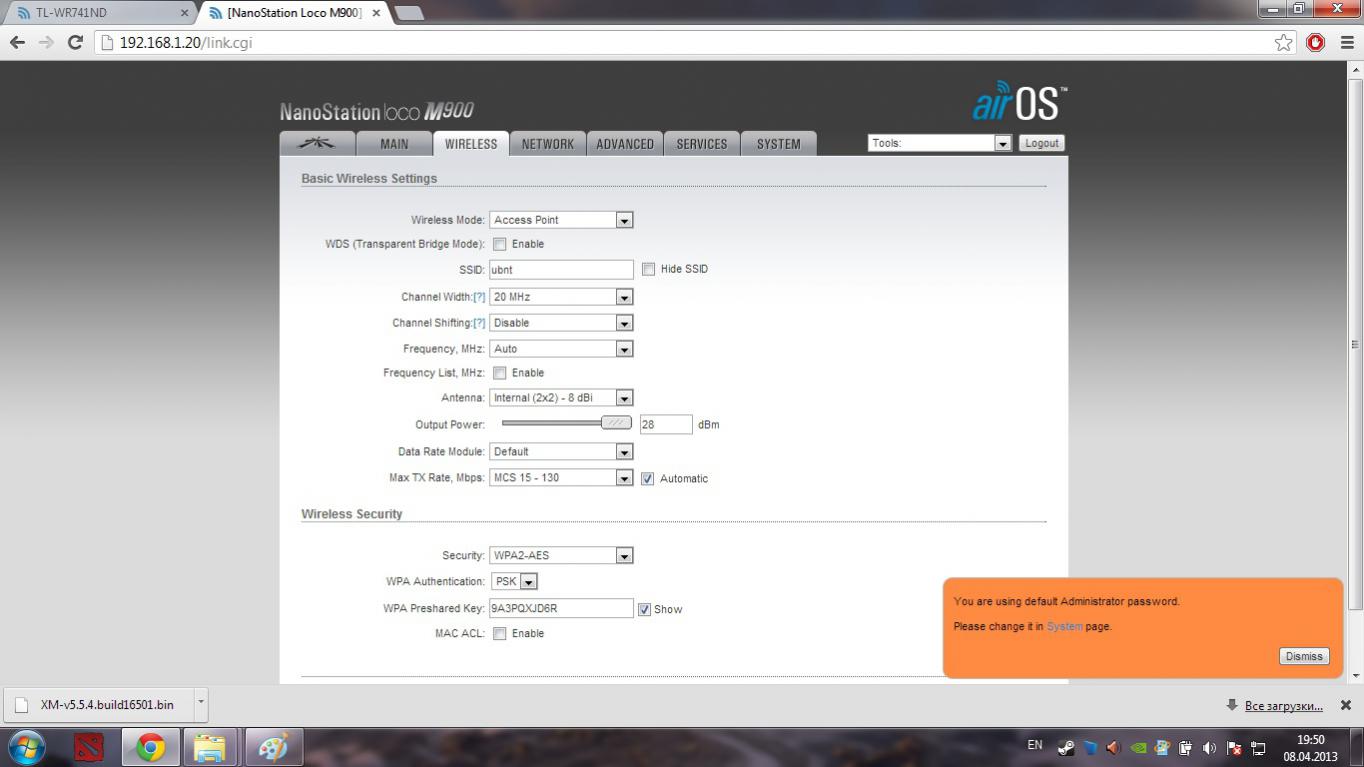Open the WPA Authentication PSK dropdown
The image size is (1364, 767).
(x=514, y=582)
